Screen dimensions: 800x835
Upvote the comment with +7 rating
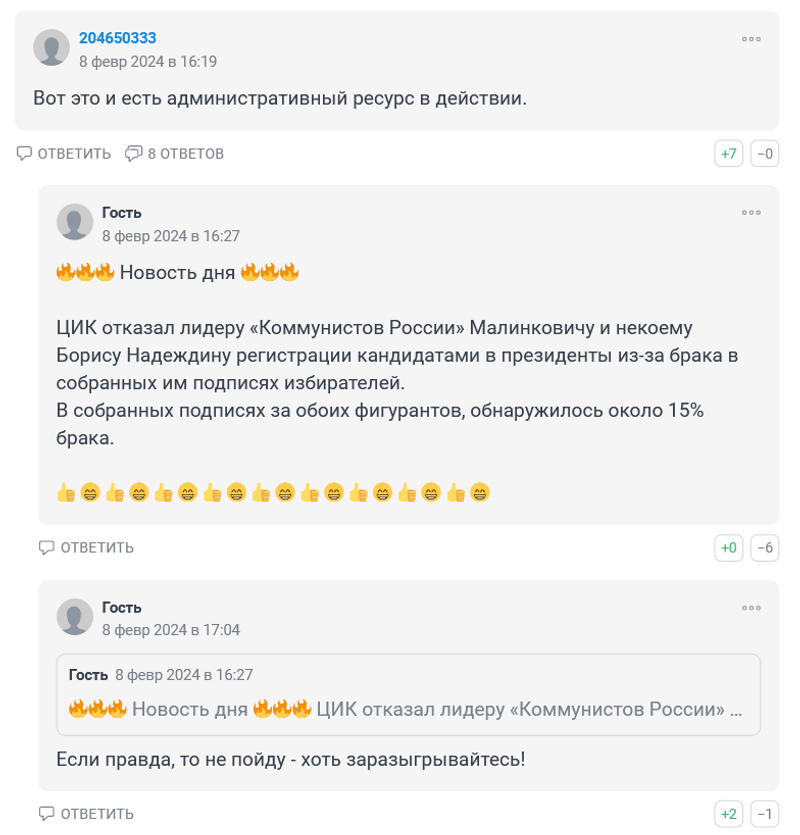[729, 154]
